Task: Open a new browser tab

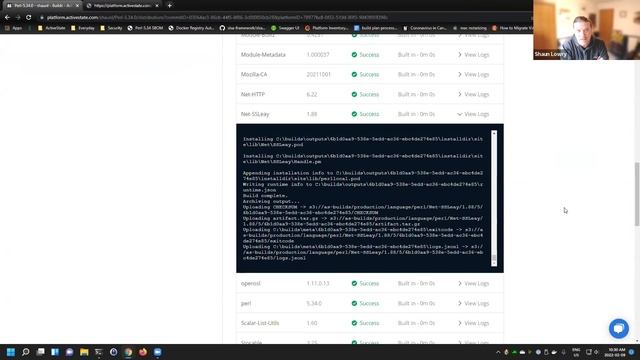Action: click(x=169, y=6)
